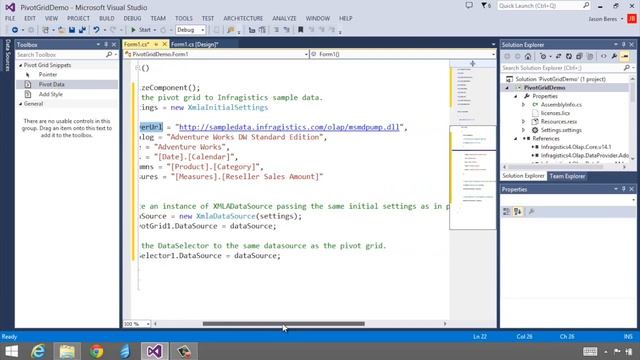Open the on-screen keyboard tray icon
Viewport: 640px width, 360px height.
pos(590,351)
